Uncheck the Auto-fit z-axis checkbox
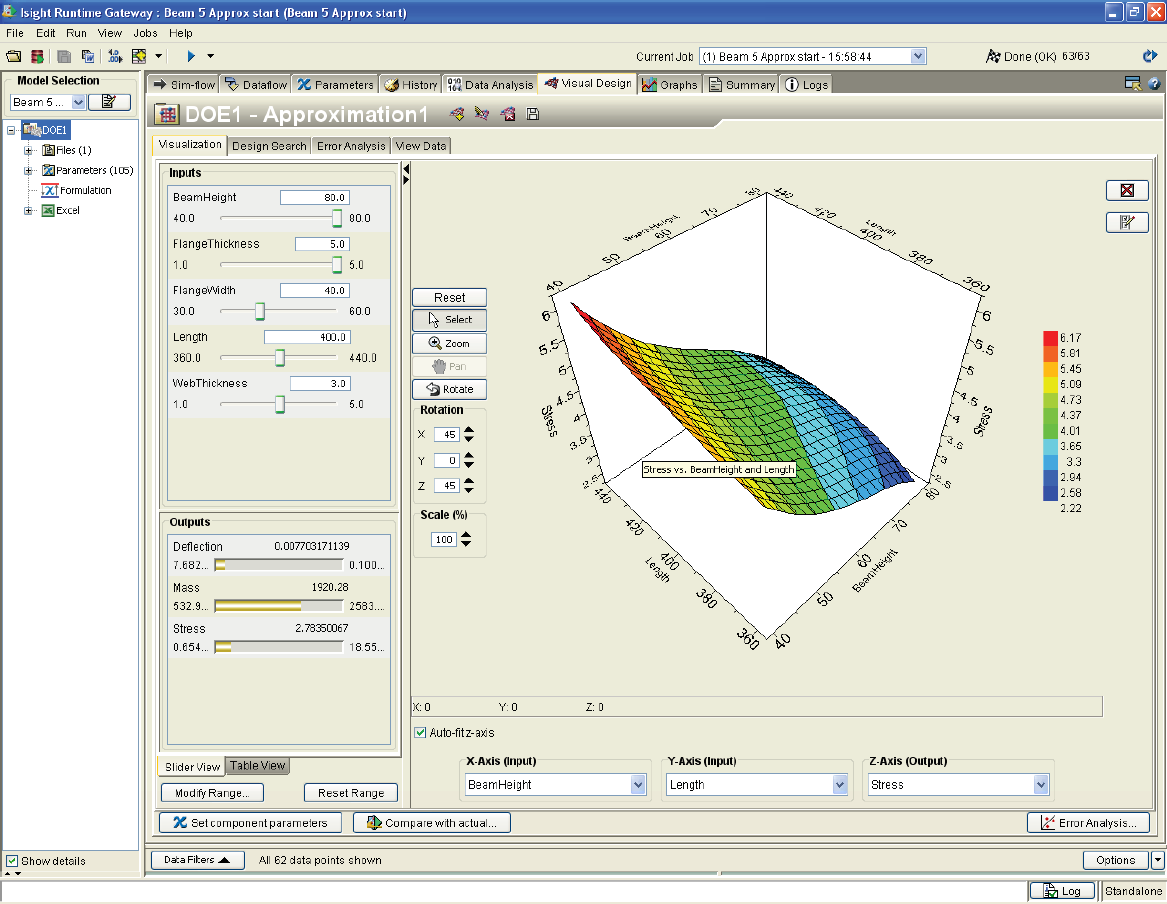 click(x=422, y=733)
